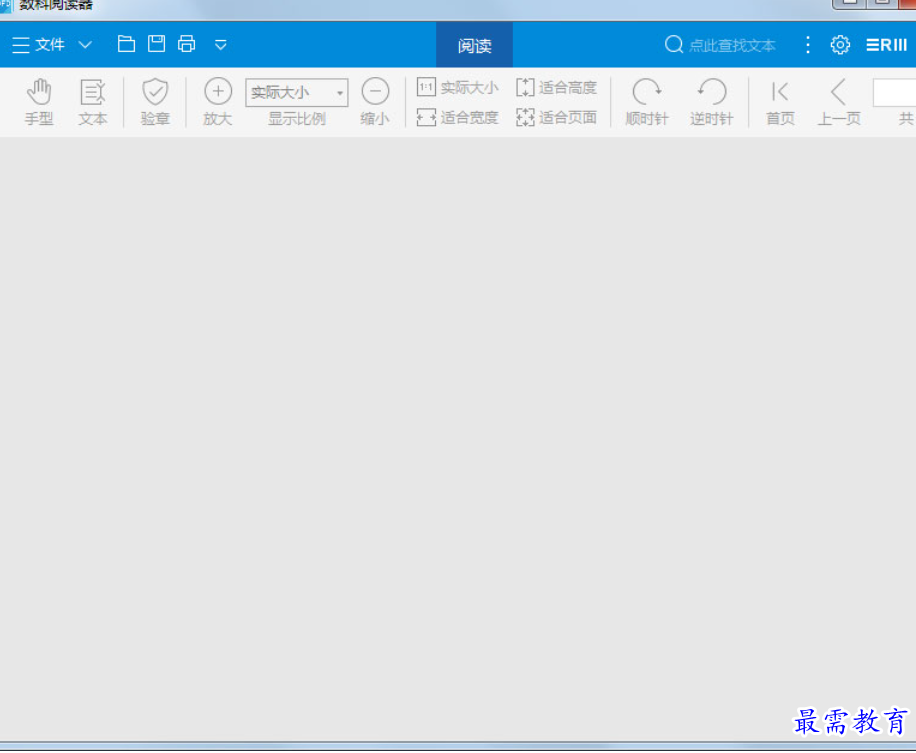Open the 实际大小 zoom ratio dropdown
Viewport: 916px width, 753px height.
coord(297,92)
